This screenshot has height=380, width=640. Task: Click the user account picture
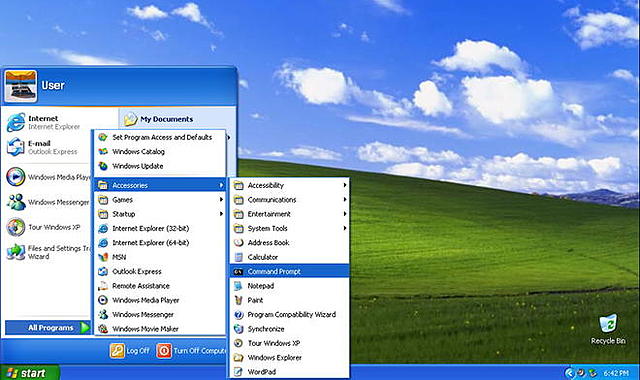(x=20, y=86)
